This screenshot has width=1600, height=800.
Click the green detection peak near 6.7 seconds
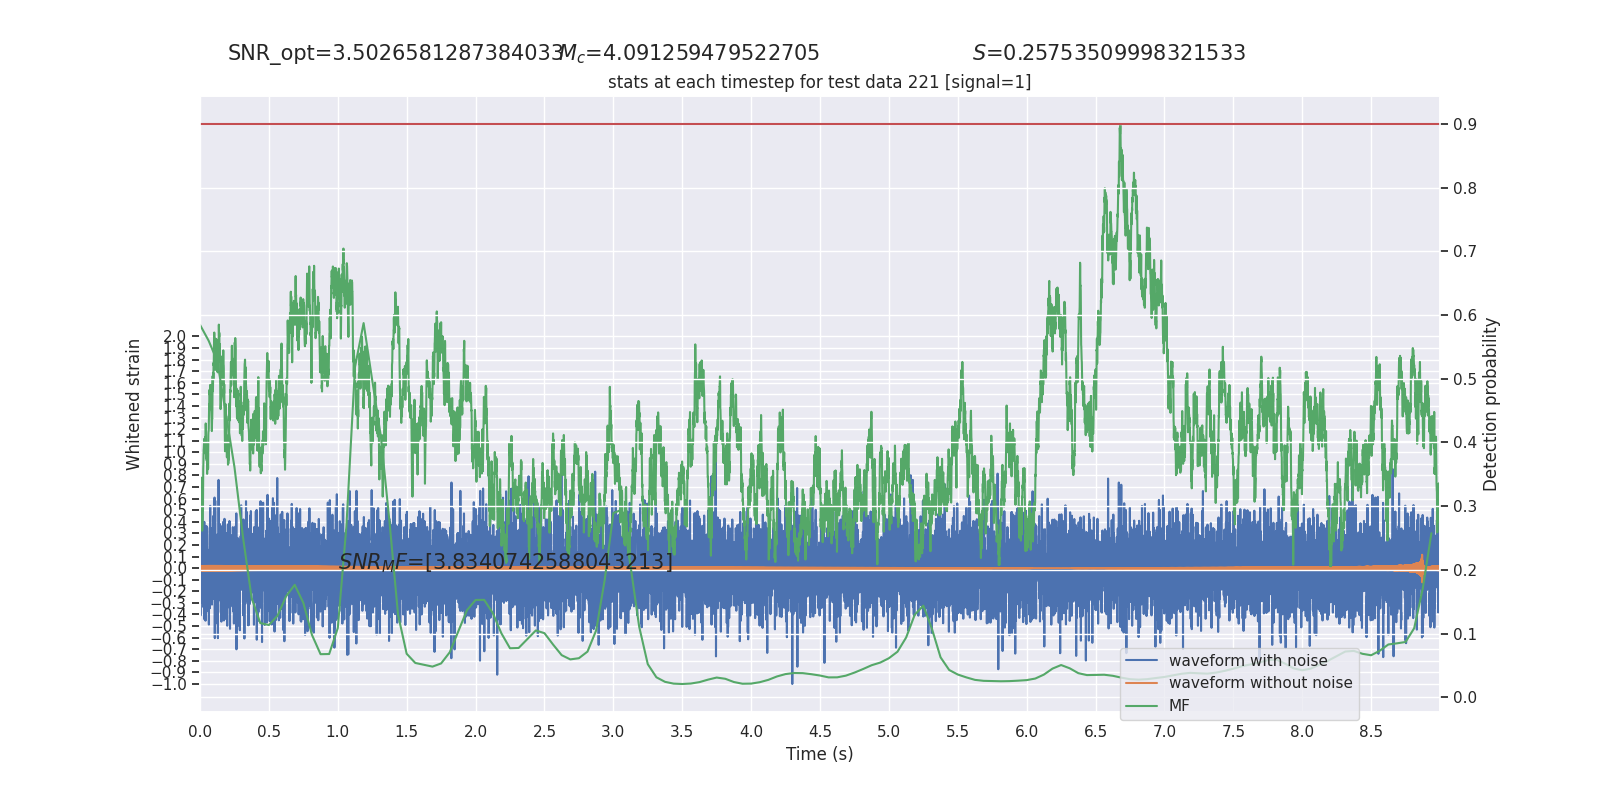1120,128
